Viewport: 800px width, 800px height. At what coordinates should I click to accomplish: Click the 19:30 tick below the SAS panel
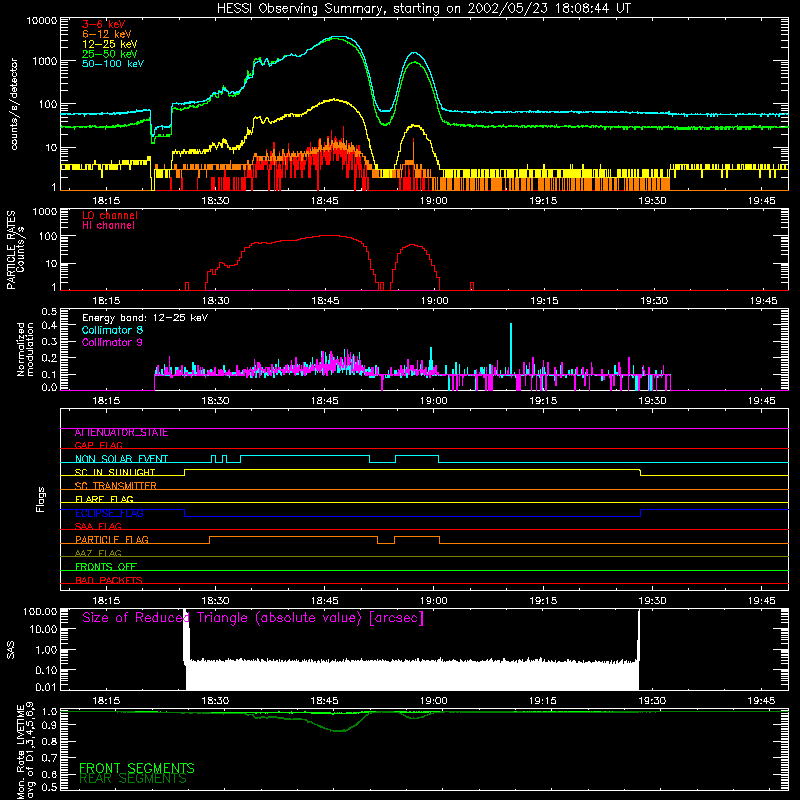point(652,701)
